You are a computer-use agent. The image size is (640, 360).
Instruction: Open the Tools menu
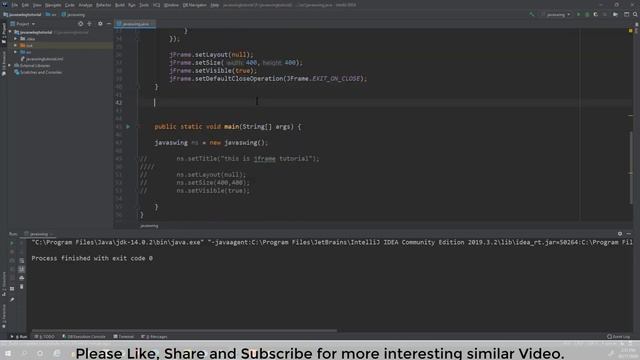(x=144, y=5)
